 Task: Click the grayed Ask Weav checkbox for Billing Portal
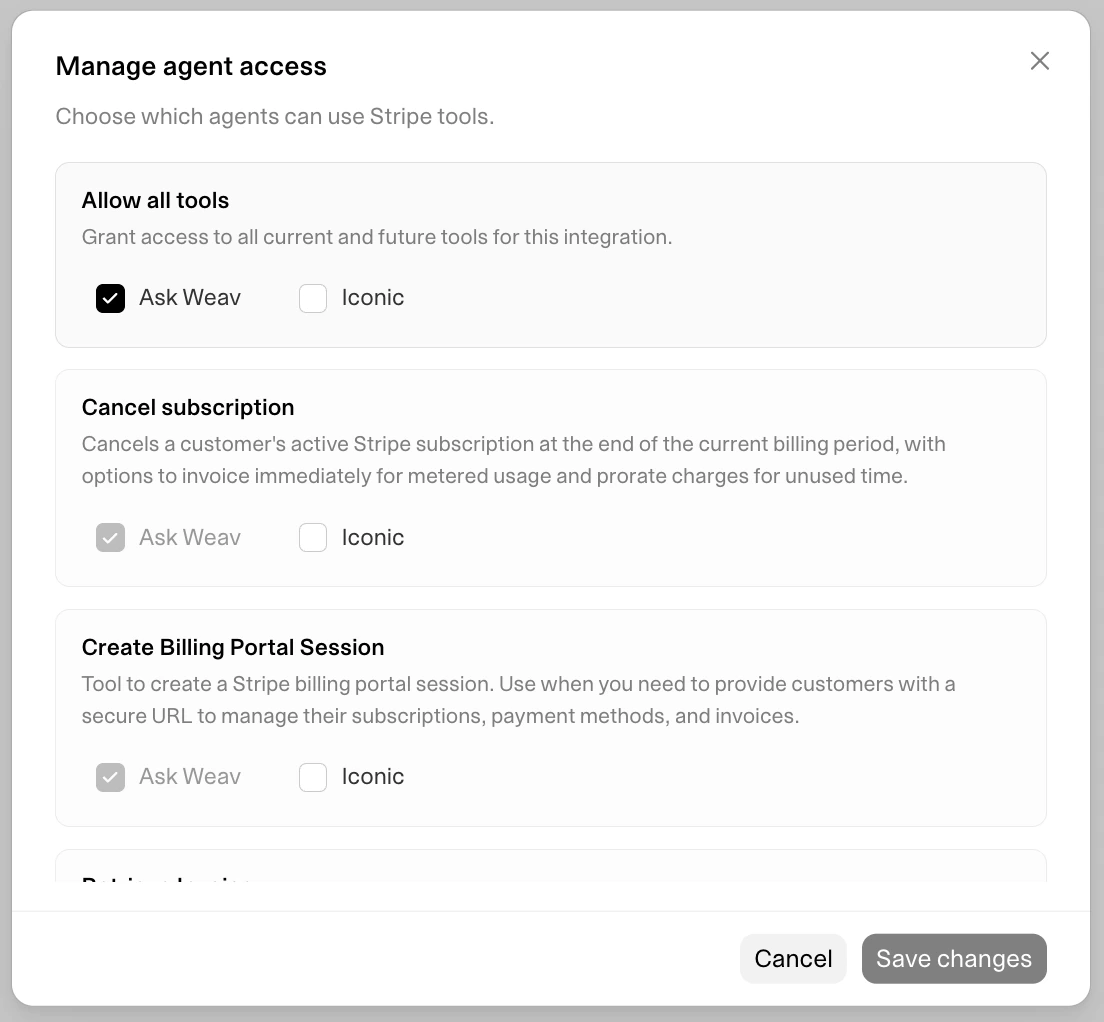110,777
